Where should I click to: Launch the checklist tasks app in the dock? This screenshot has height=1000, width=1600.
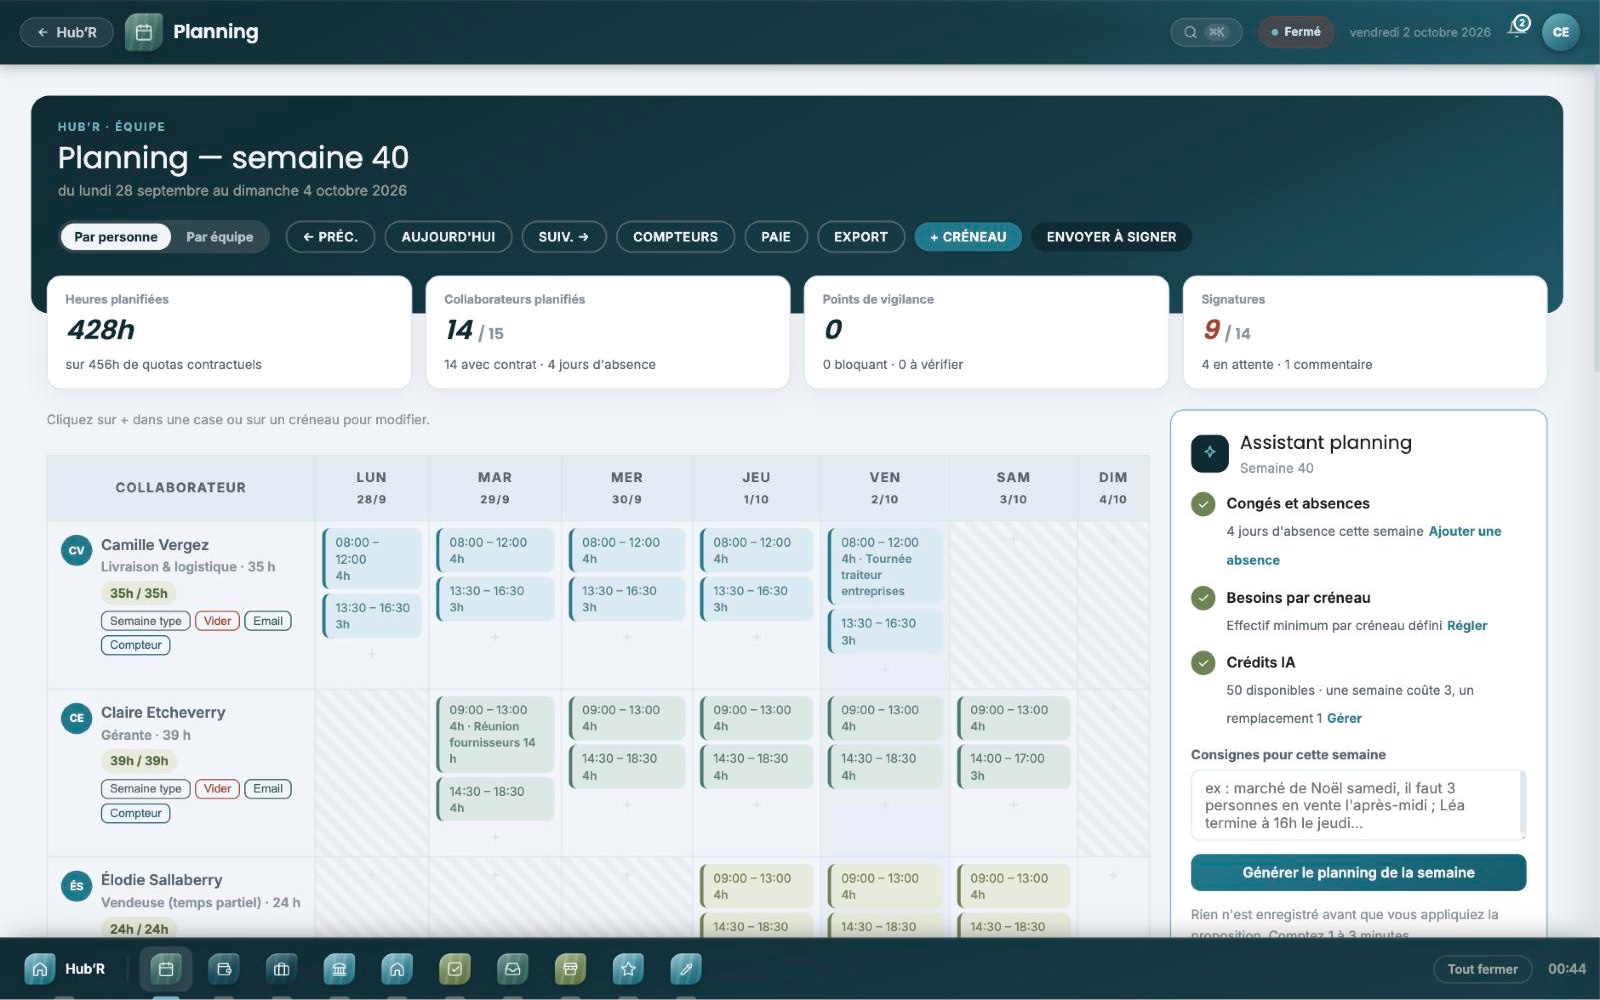455,968
